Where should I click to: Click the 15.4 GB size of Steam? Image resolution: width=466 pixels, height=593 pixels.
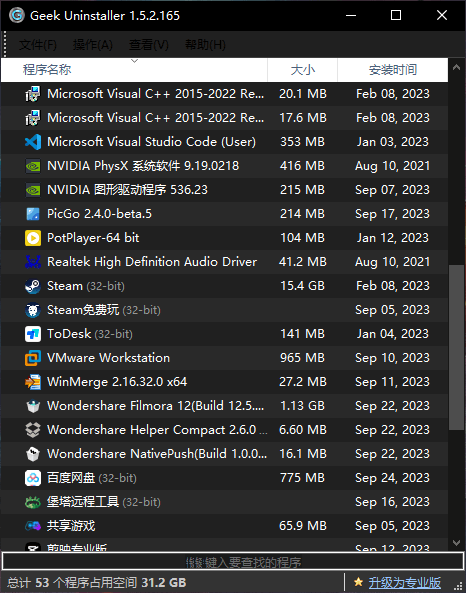pos(302,286)
